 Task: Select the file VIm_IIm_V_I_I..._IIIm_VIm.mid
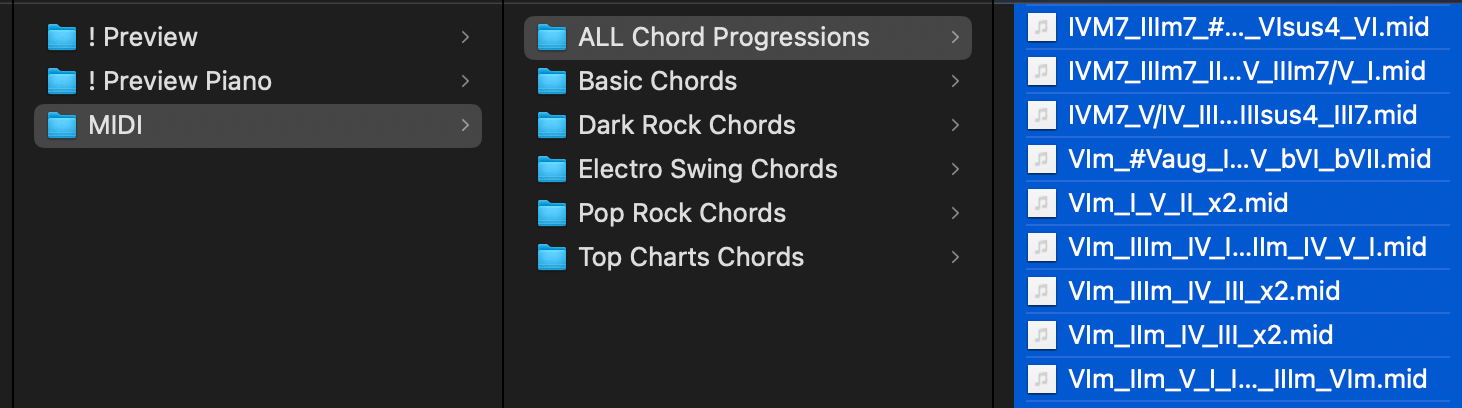point(1247,380)
